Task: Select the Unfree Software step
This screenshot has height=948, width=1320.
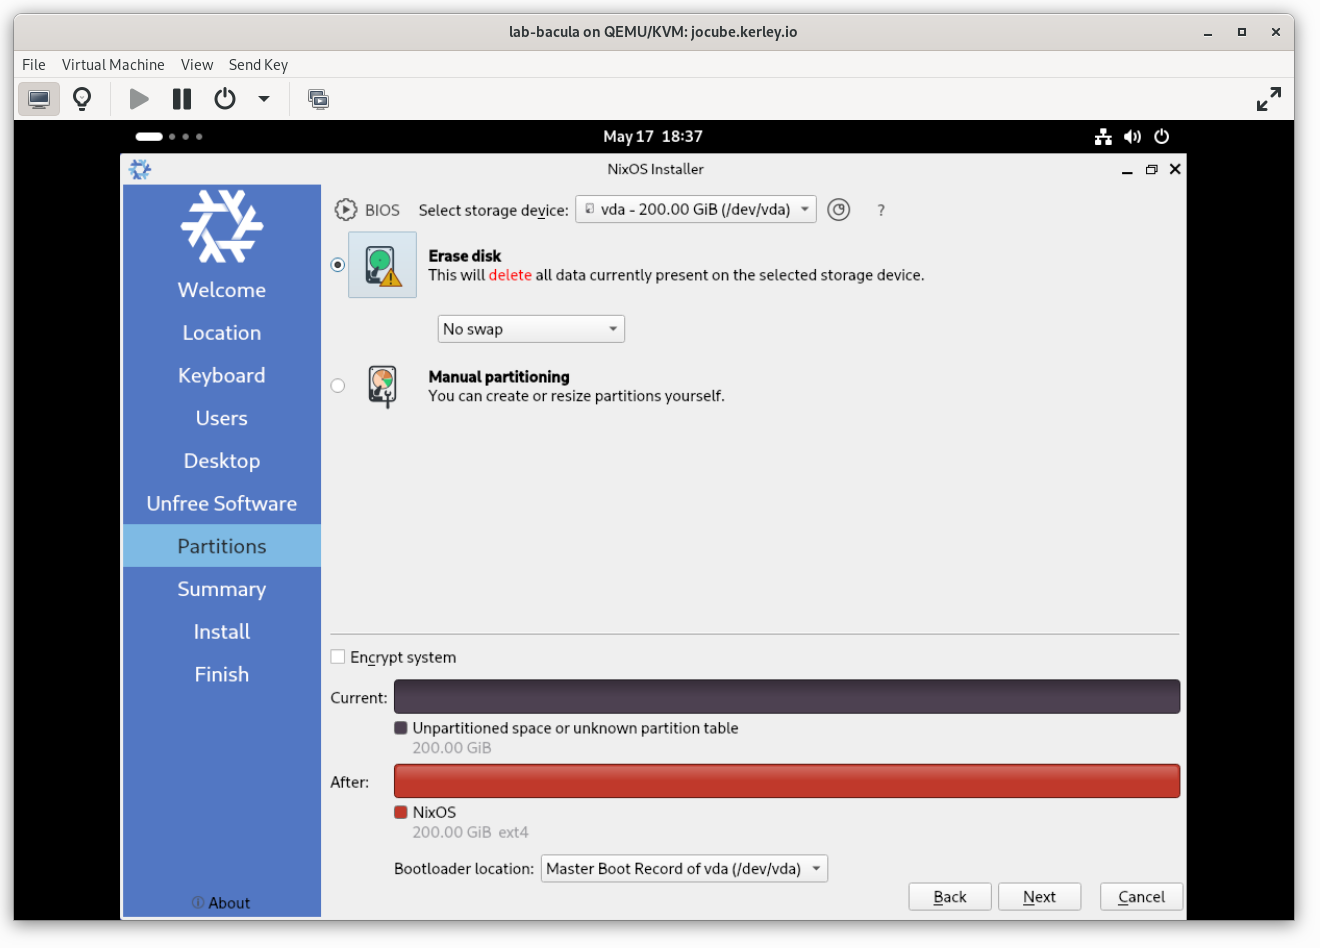Action: coord(222,504)
